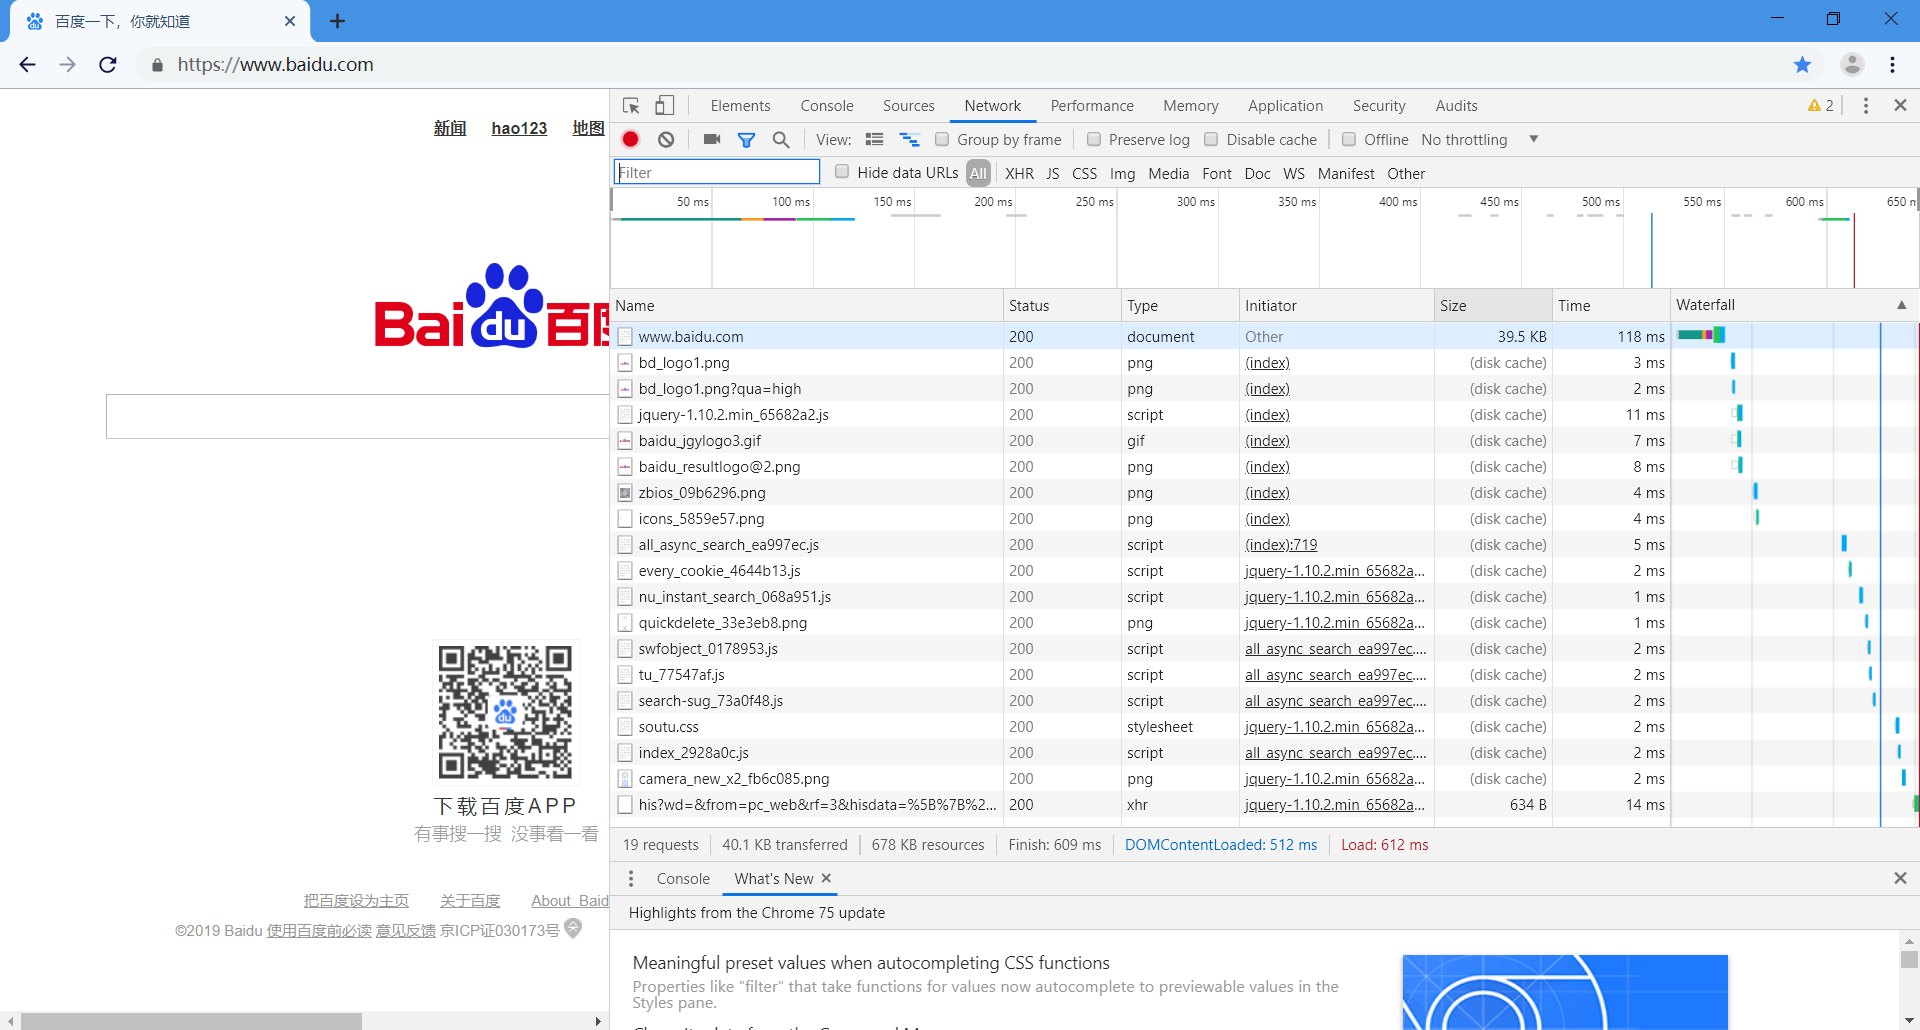Viewport: 1920px width, 1030px height.
Task: Bookmark this page with the star
Action: point(1802,65)
